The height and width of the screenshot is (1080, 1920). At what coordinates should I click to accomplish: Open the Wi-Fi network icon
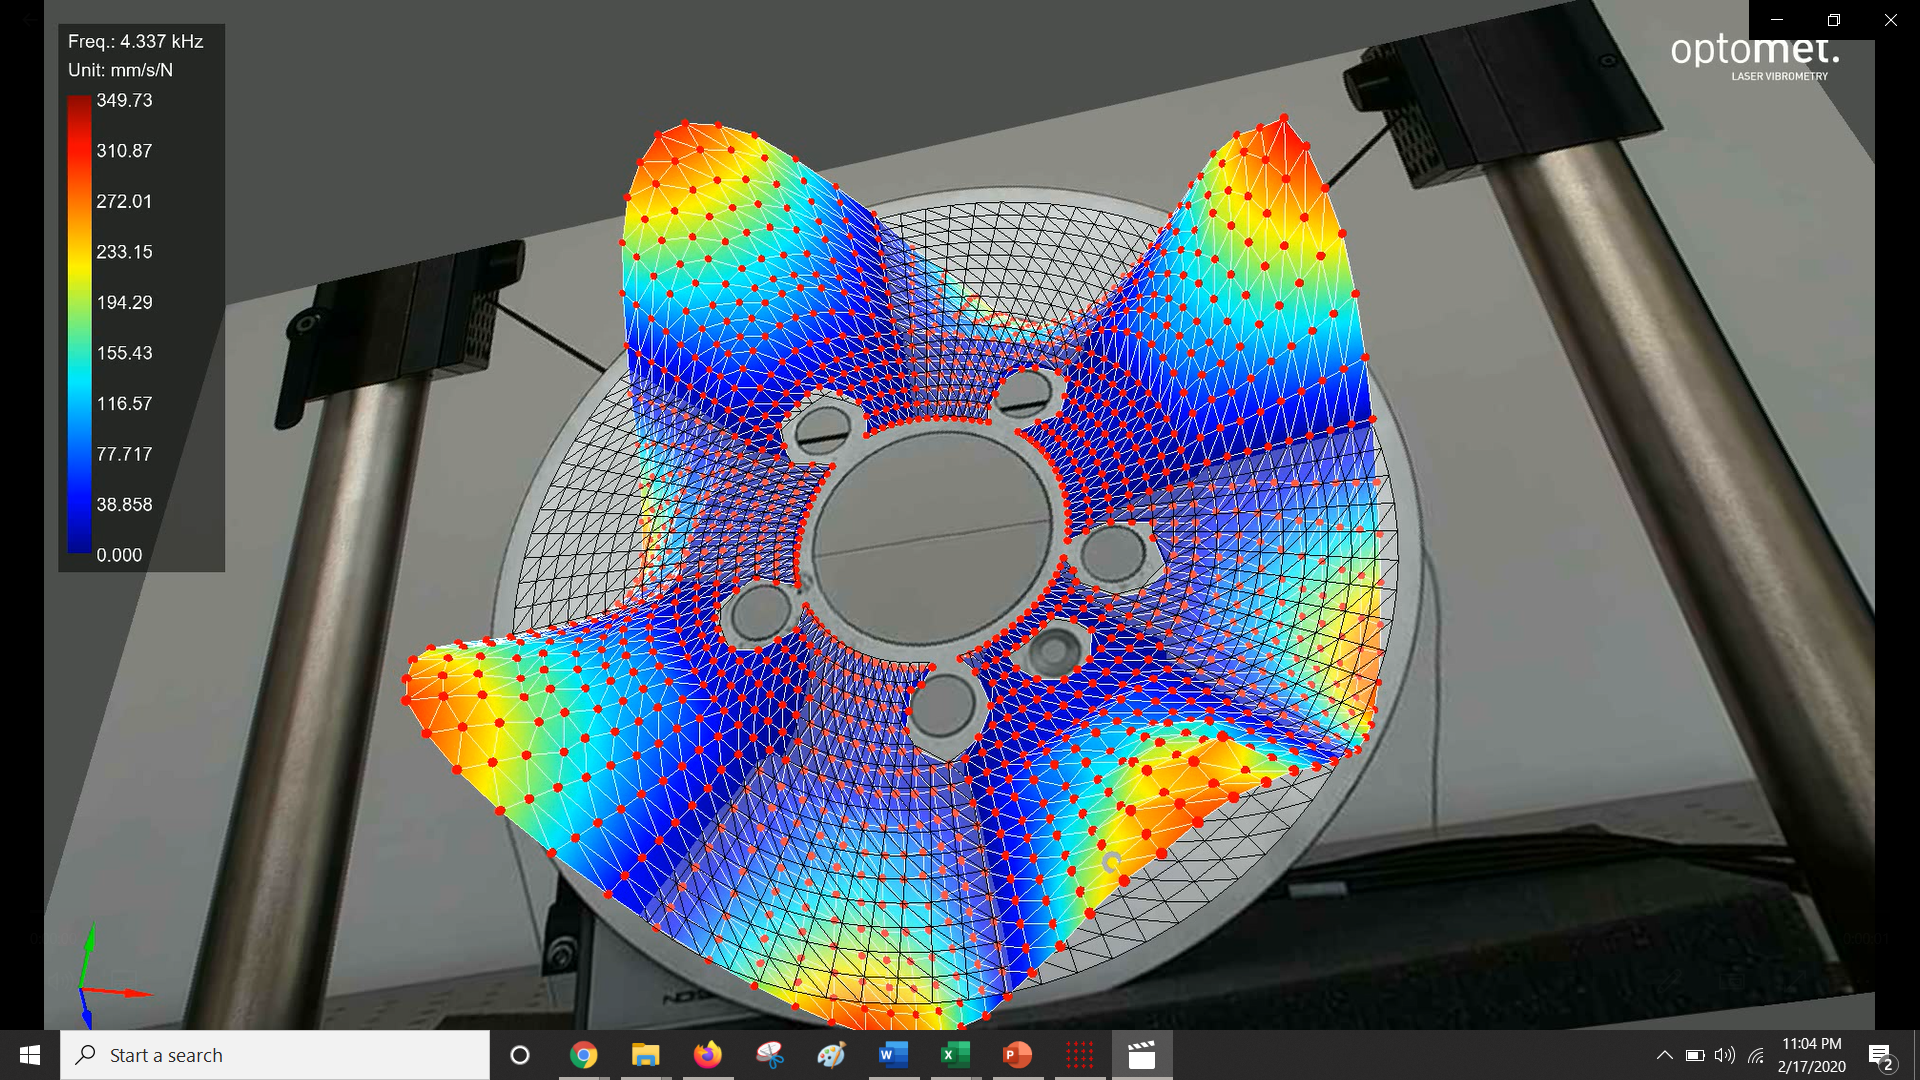coord(1756,1055)
